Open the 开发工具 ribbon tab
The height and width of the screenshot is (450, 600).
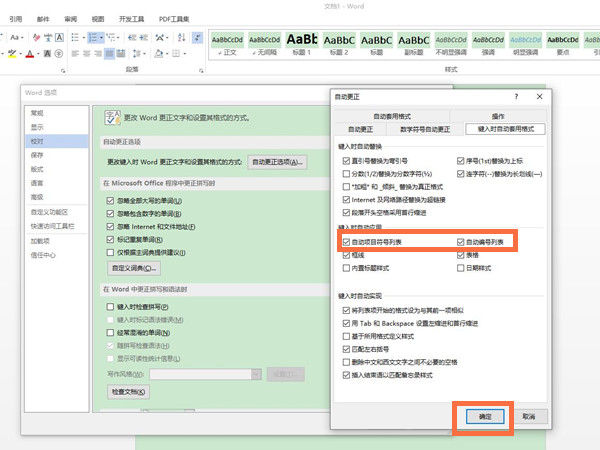[131, 18]
